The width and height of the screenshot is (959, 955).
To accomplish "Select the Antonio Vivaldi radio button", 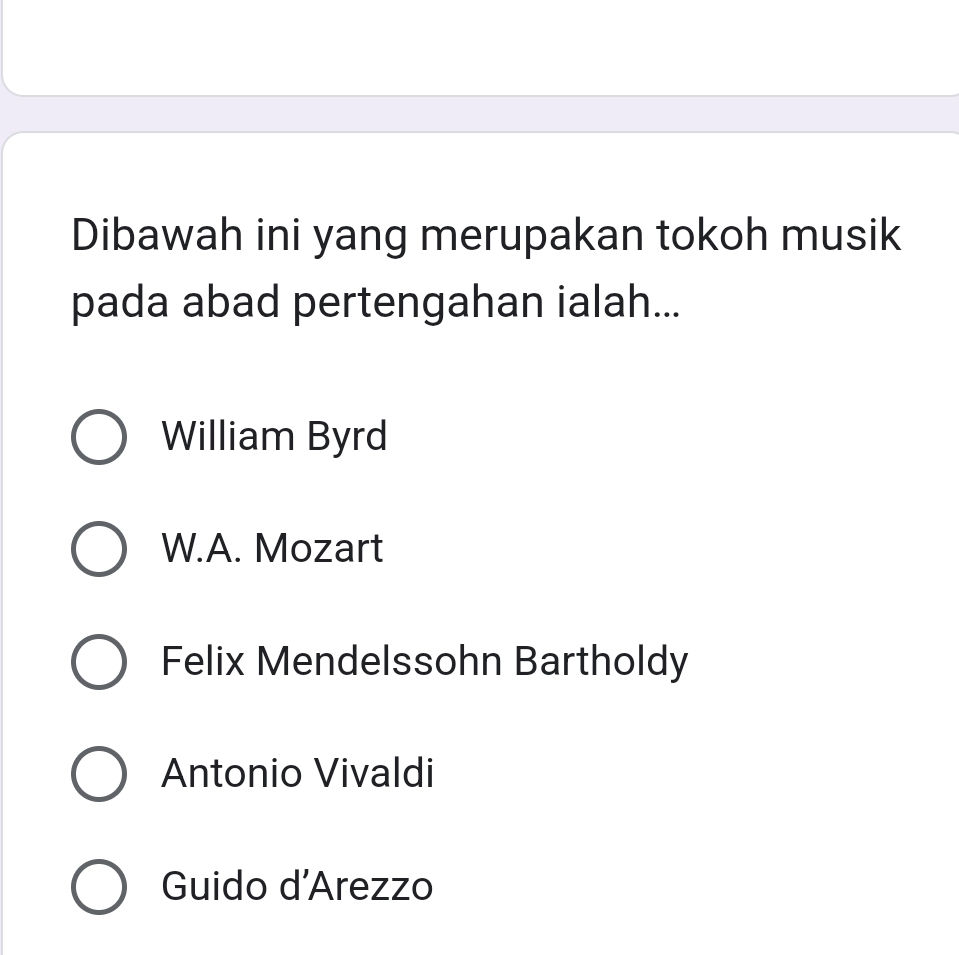I will click(97, 774).
